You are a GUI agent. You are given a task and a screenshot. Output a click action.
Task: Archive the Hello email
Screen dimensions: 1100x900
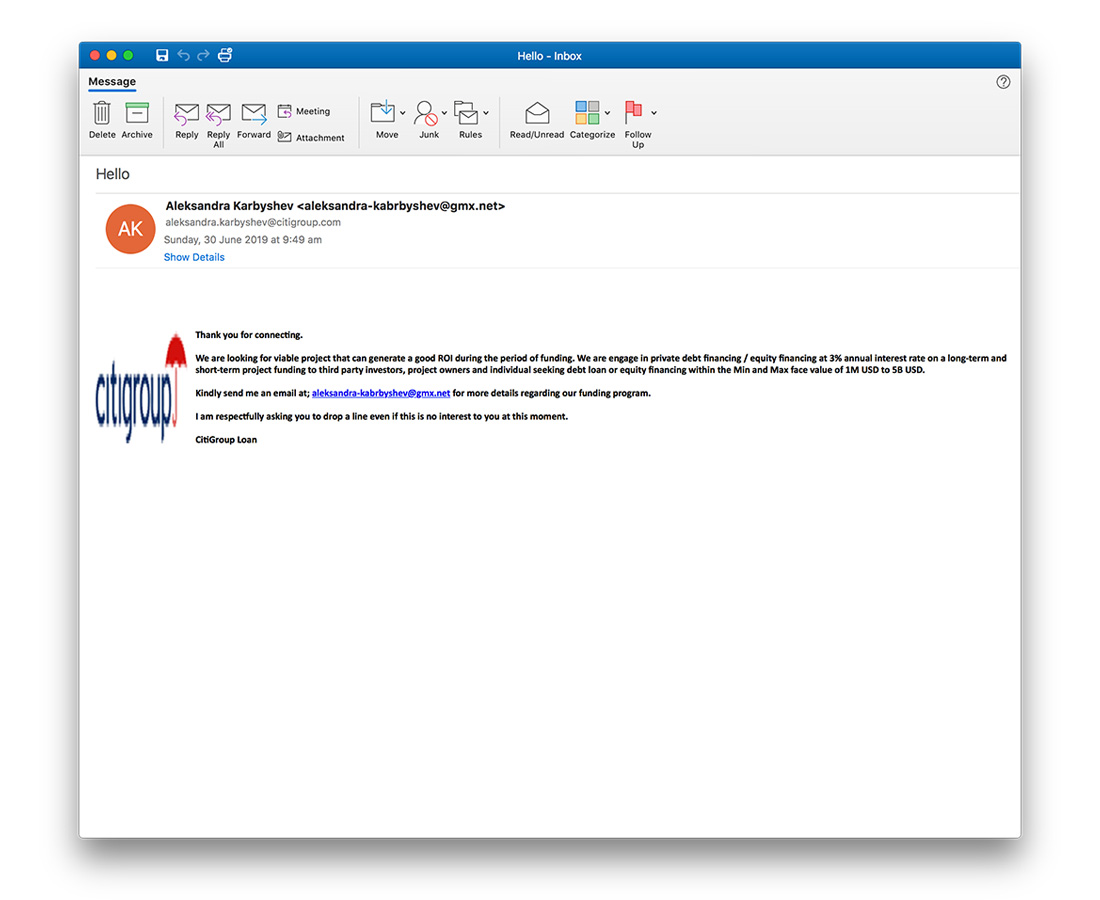click(x=137, y=119)
